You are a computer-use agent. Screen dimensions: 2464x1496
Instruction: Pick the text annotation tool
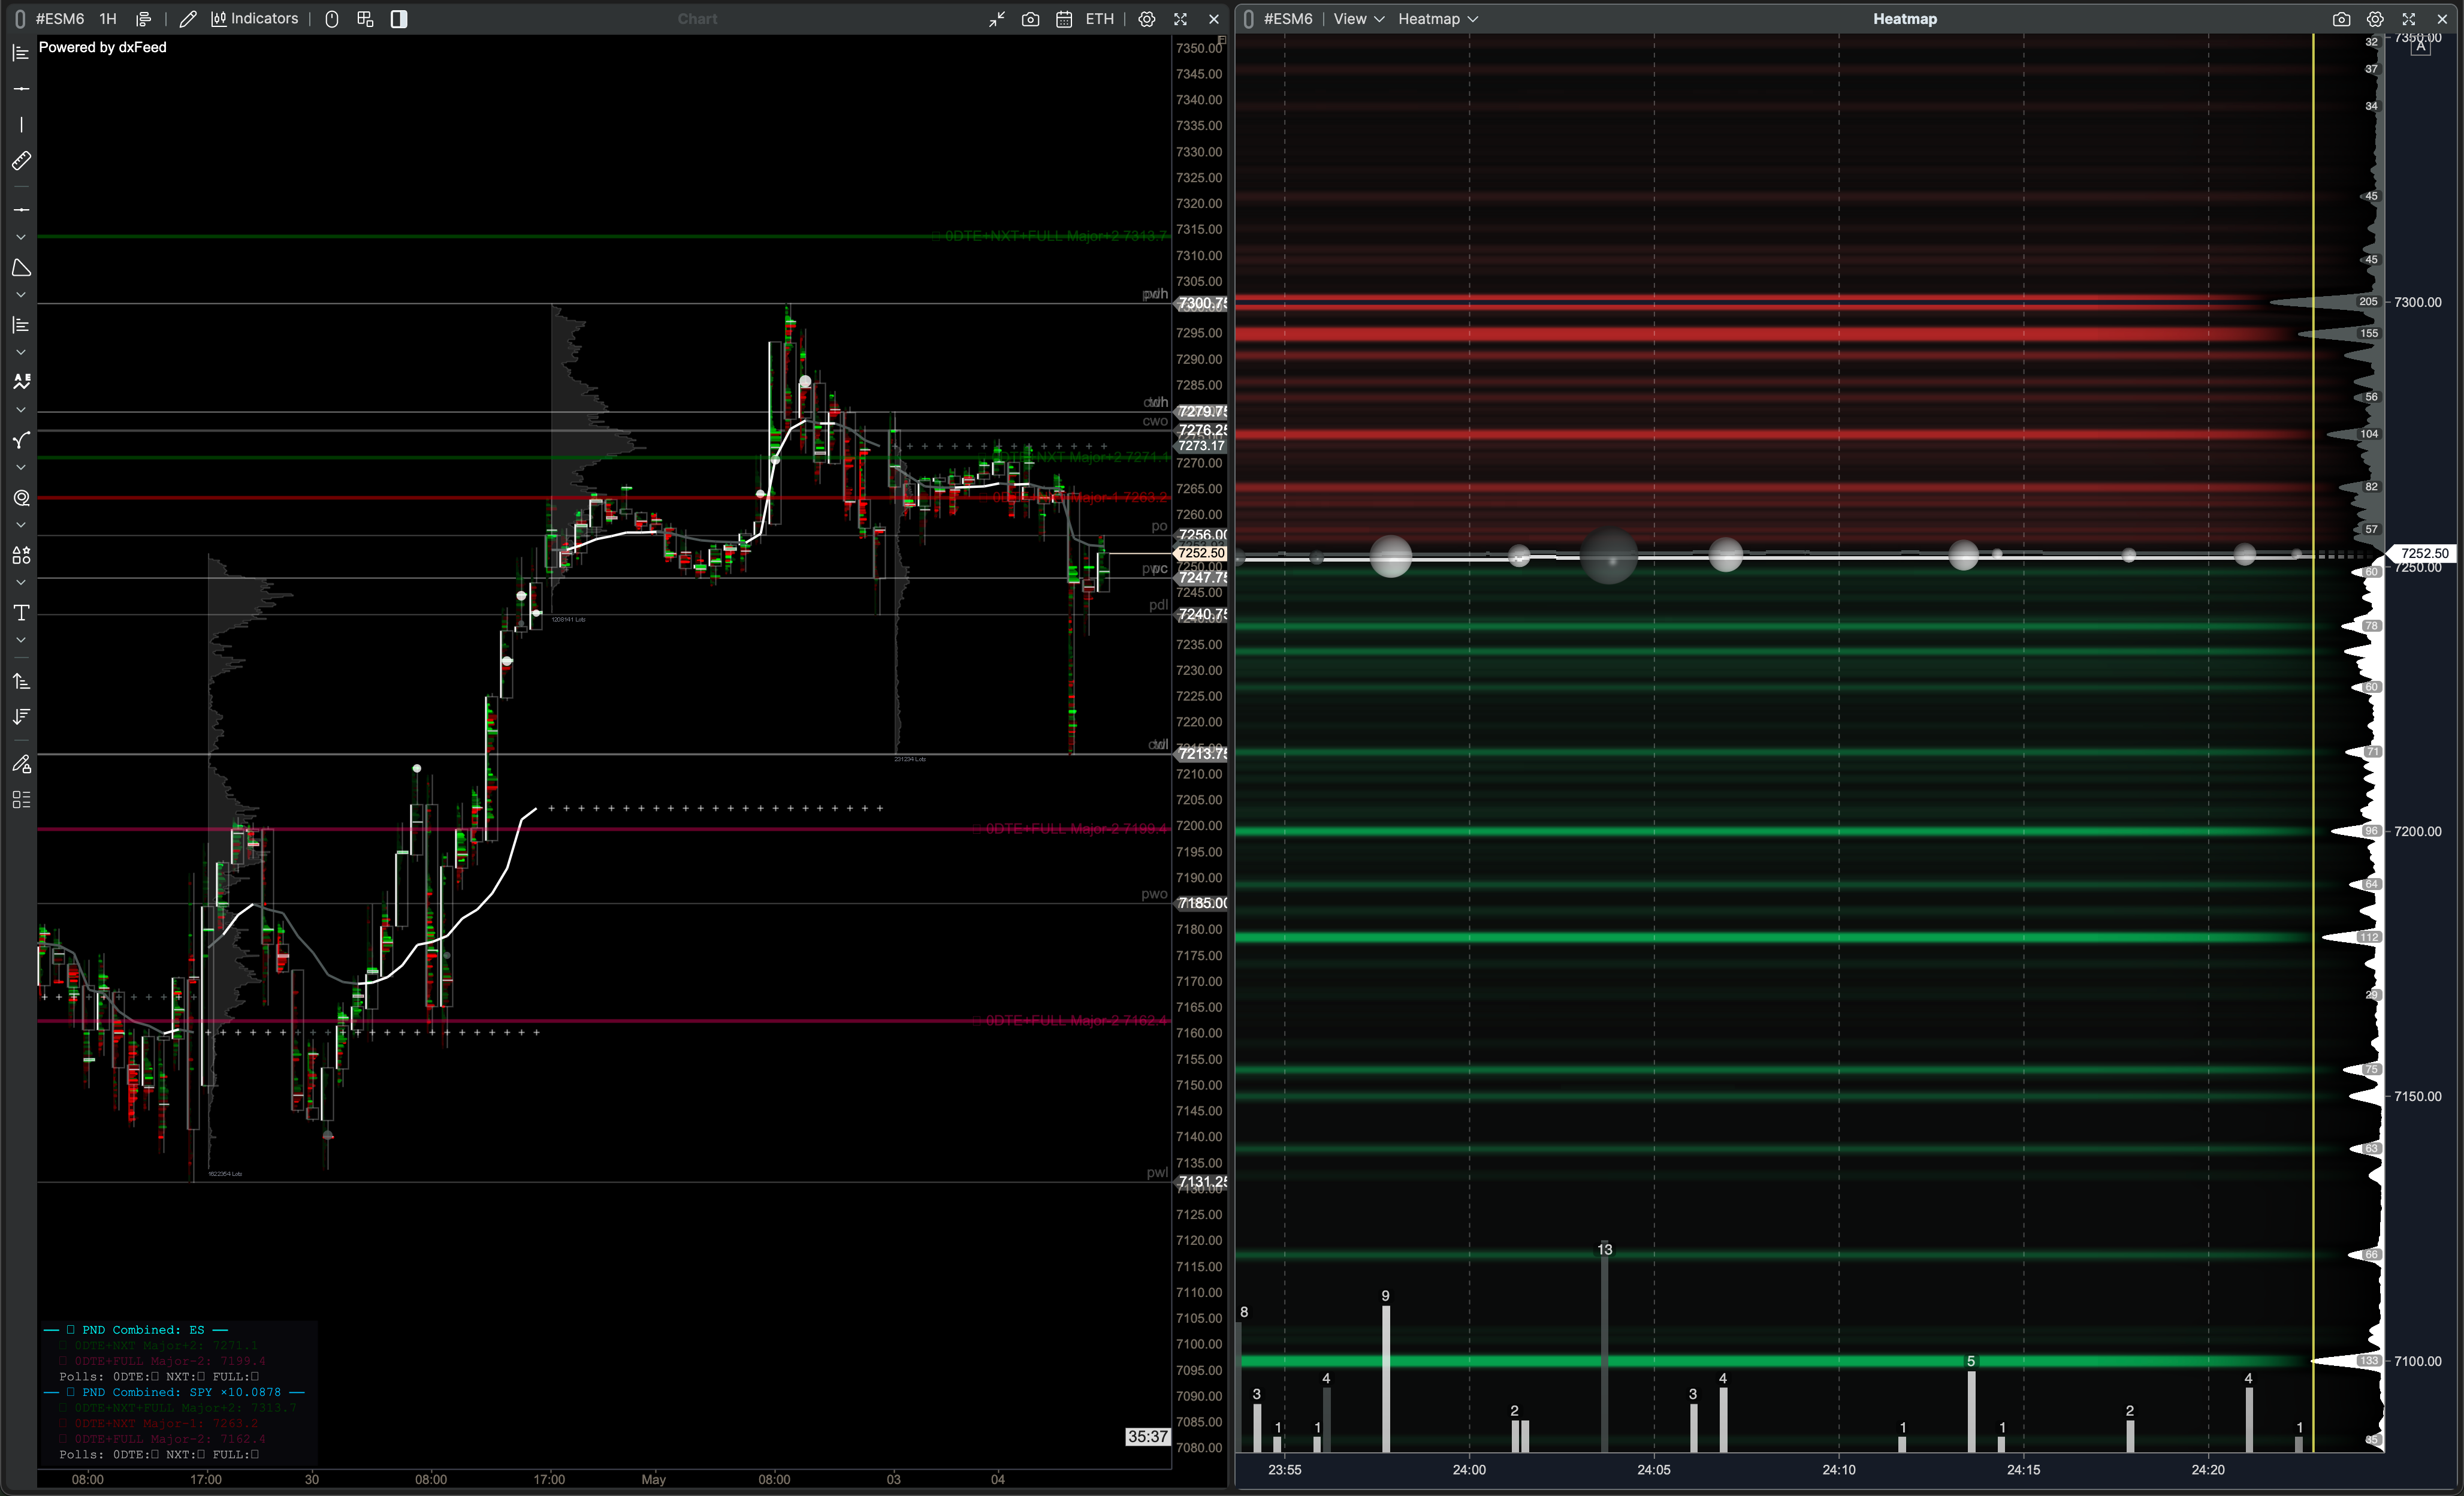(21, 613)
